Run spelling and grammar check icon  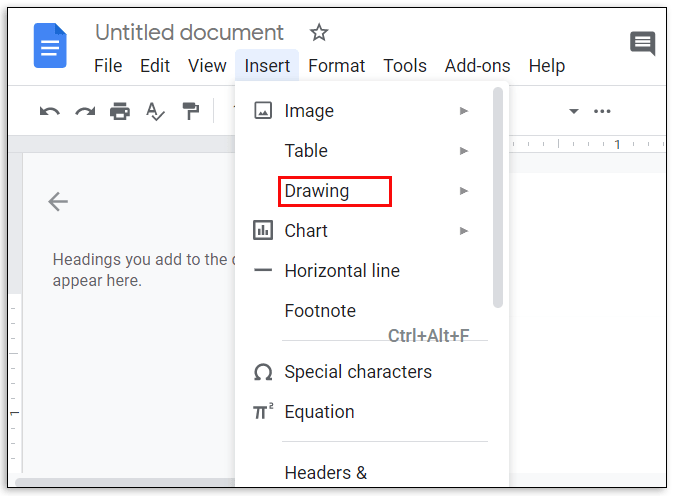click(155, 111)
